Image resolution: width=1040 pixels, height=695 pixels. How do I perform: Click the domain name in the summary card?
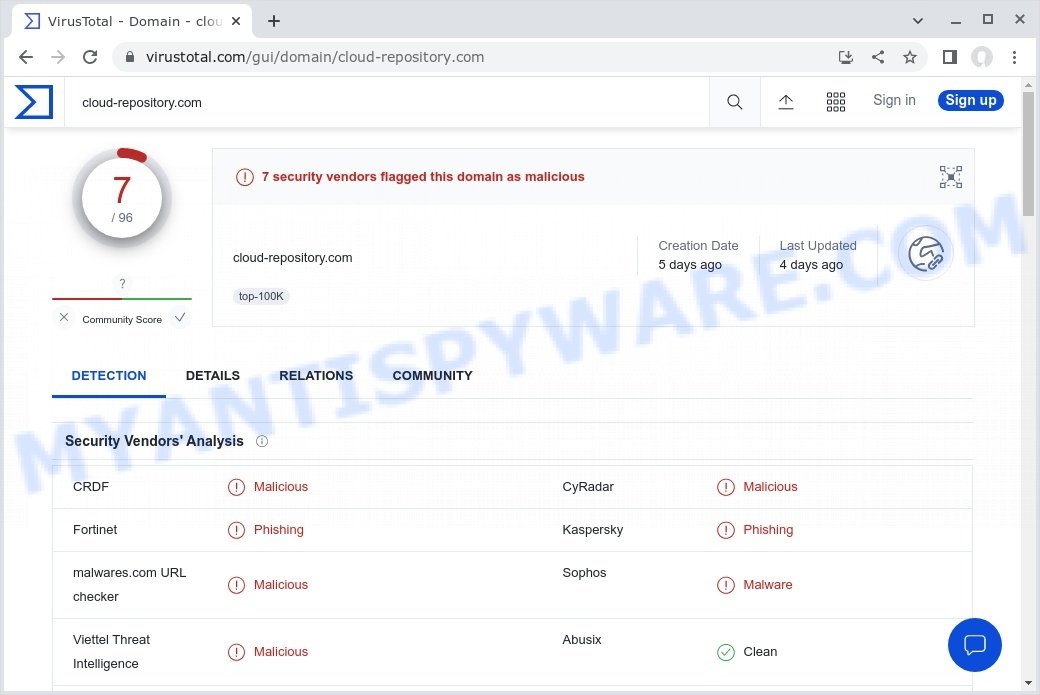pyautogui.click(x=292, y=258)
